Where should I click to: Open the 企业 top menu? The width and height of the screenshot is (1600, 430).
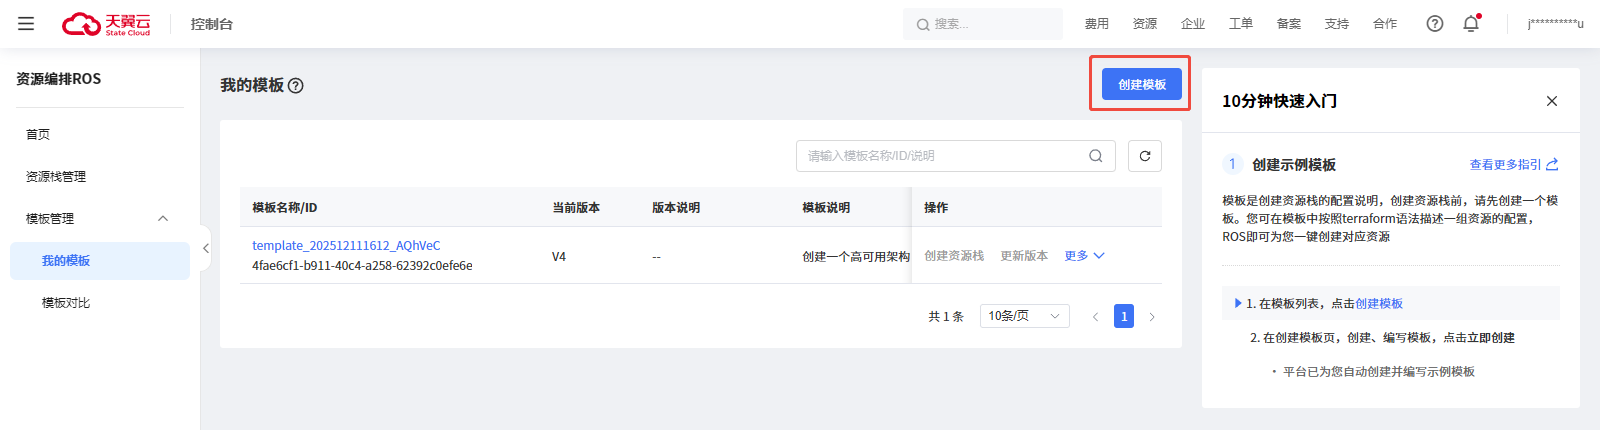[1193, 24]
